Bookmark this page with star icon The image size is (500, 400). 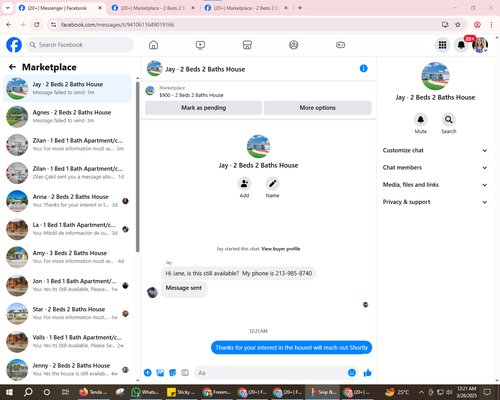pos(458,24)
